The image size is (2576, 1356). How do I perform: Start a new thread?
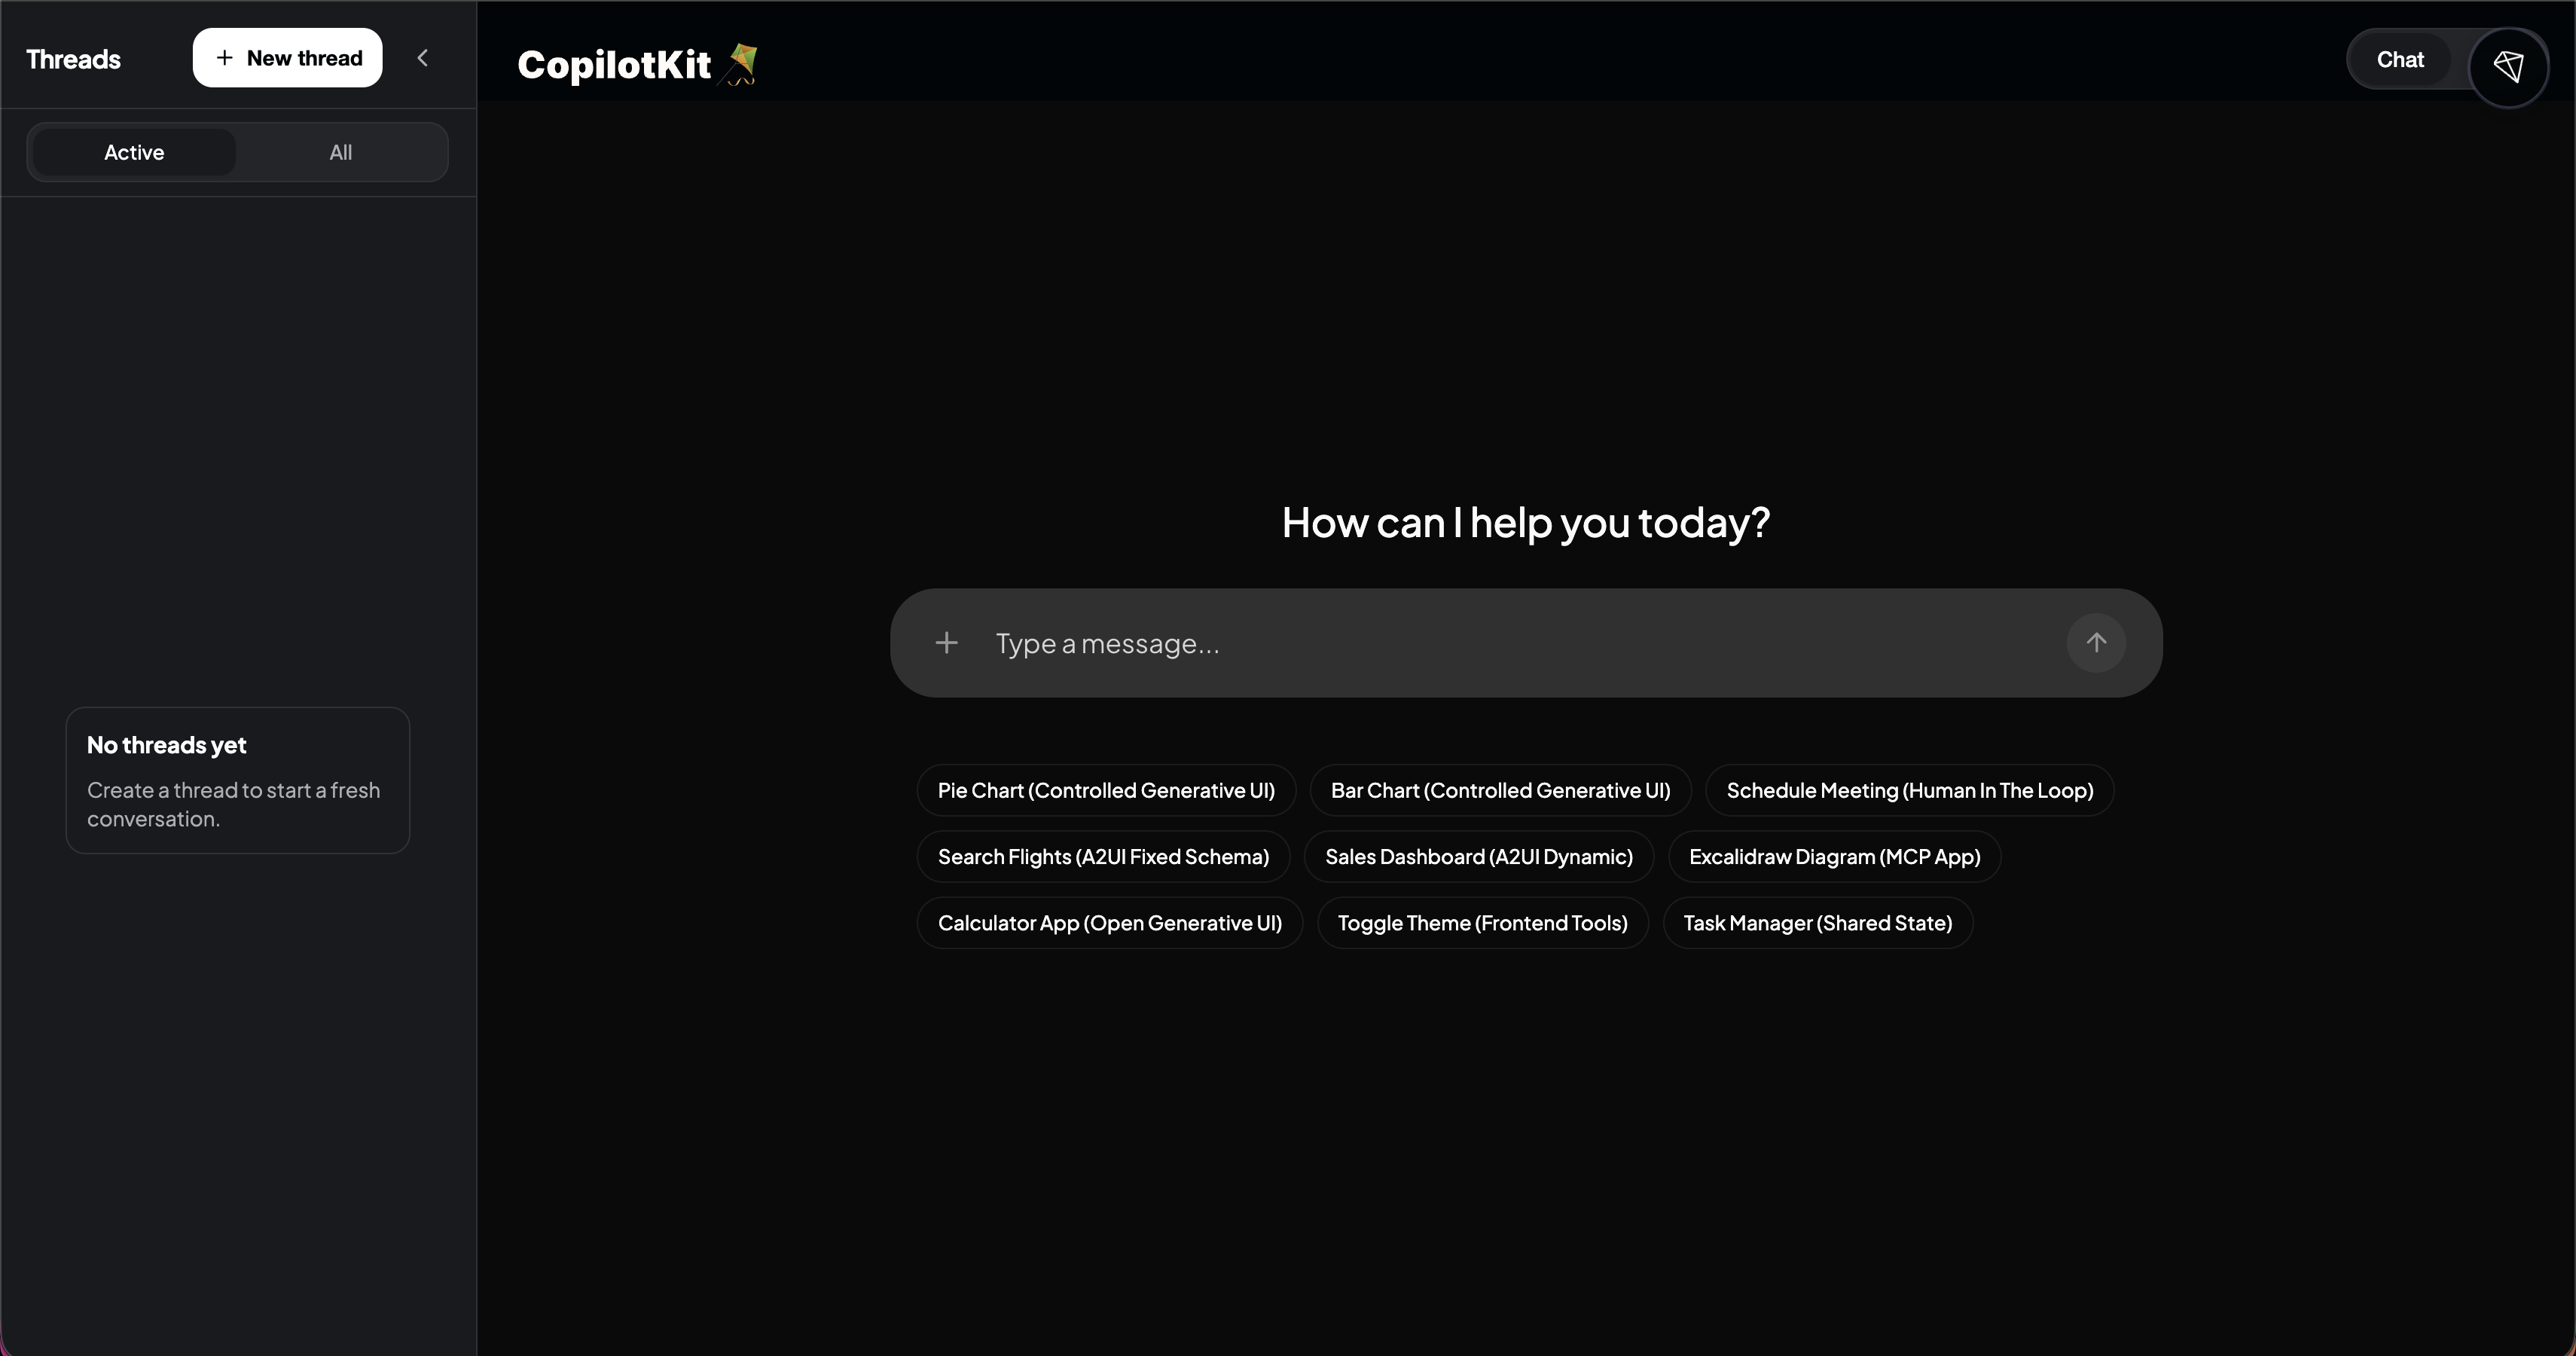pos(287,58)
